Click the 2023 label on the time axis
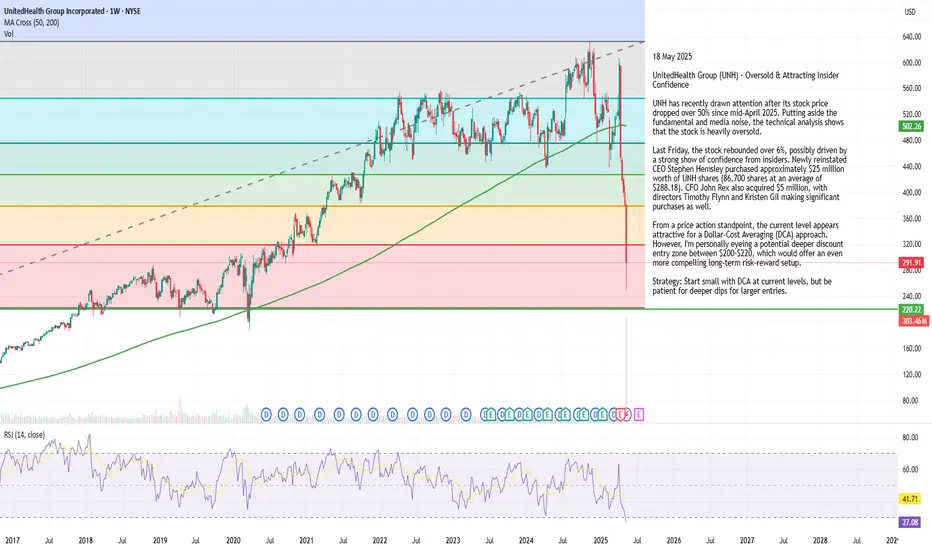This screenshot has height=550, width=932. 453,540
